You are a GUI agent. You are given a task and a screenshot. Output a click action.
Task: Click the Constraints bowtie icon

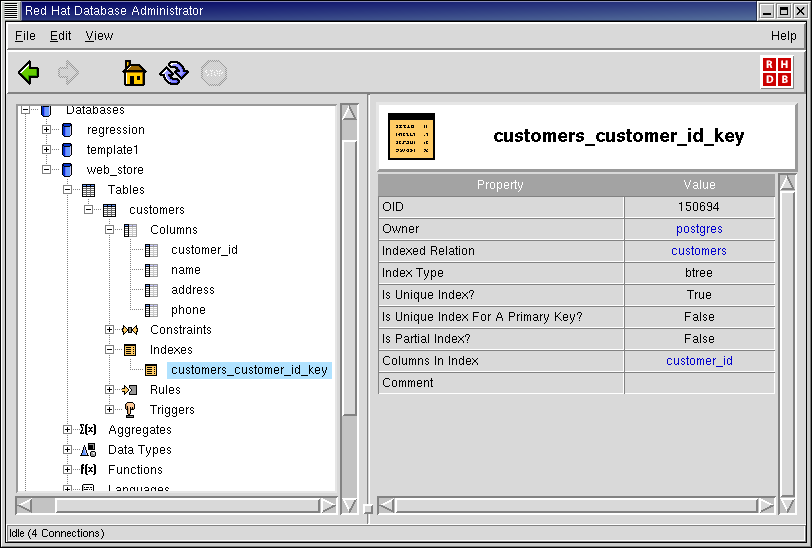tap(130, 330)
